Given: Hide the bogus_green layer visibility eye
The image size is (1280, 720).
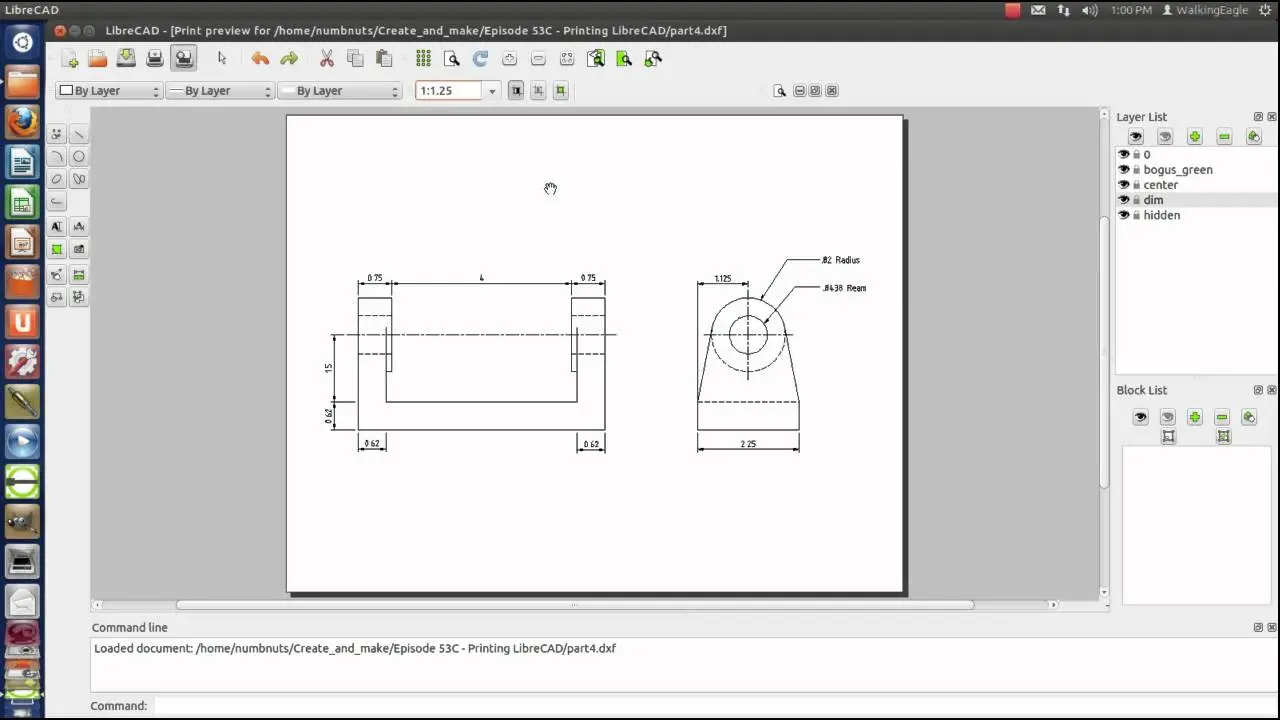Looking at the screenshot, I should (x=1123, y=169).
